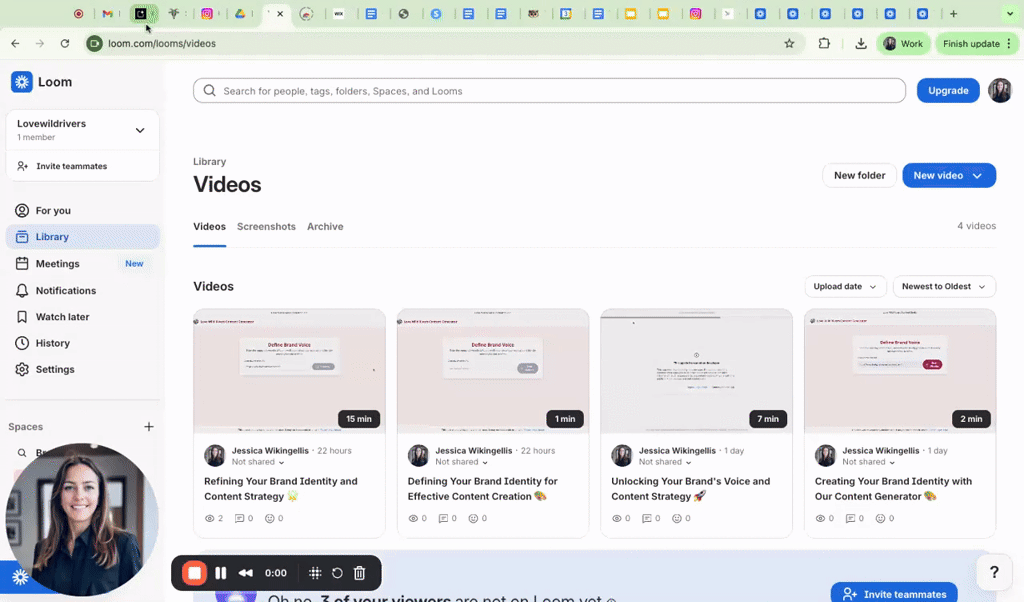Stop the recording with red stop button
The image size is (1024, 602).
point(195,573)
